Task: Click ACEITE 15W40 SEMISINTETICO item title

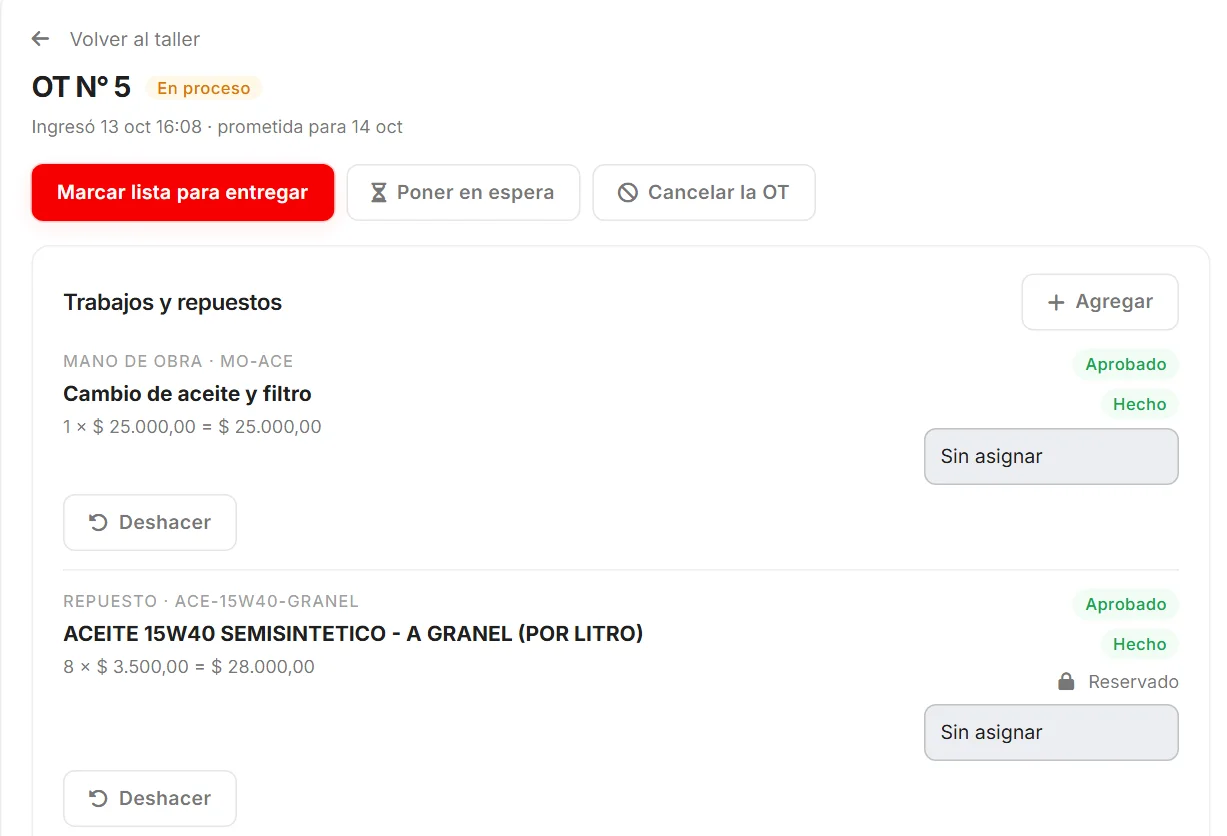Action: [x=353, y=634]
